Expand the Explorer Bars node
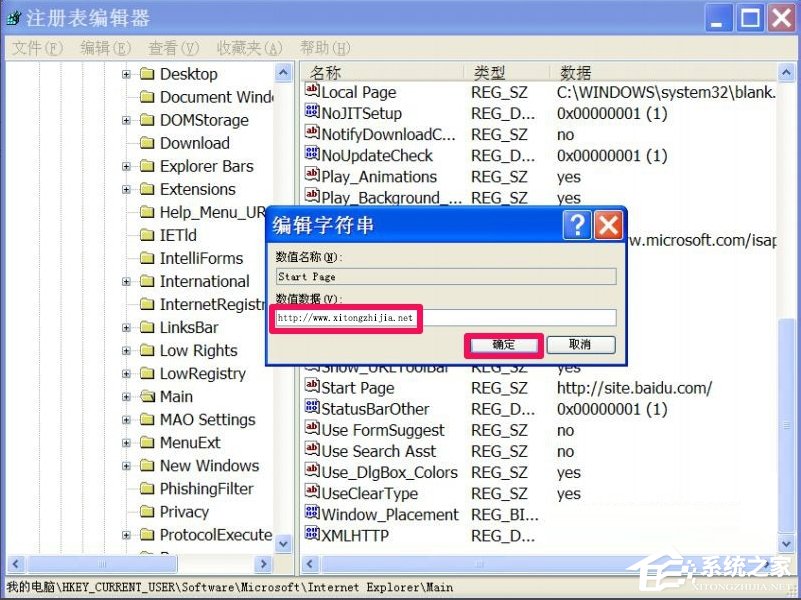801x600 pixels. point(124,166)
